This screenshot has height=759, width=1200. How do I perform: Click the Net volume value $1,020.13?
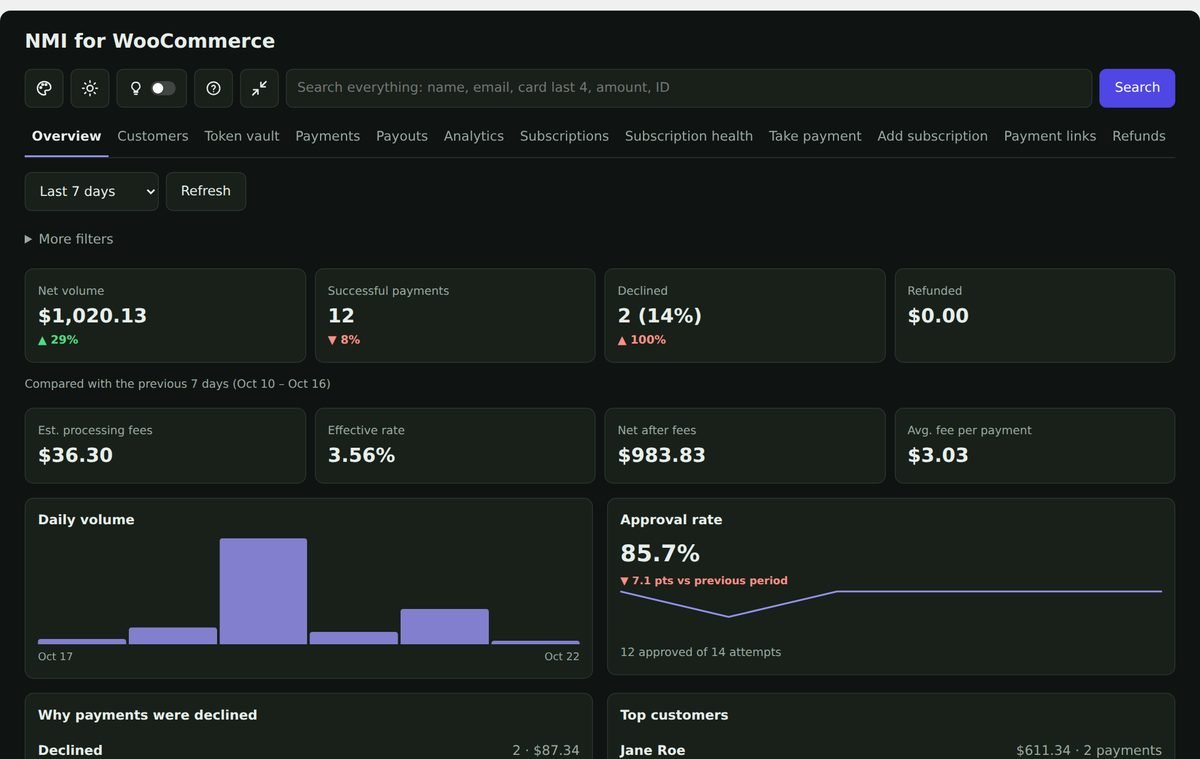(x=92, y=316)
